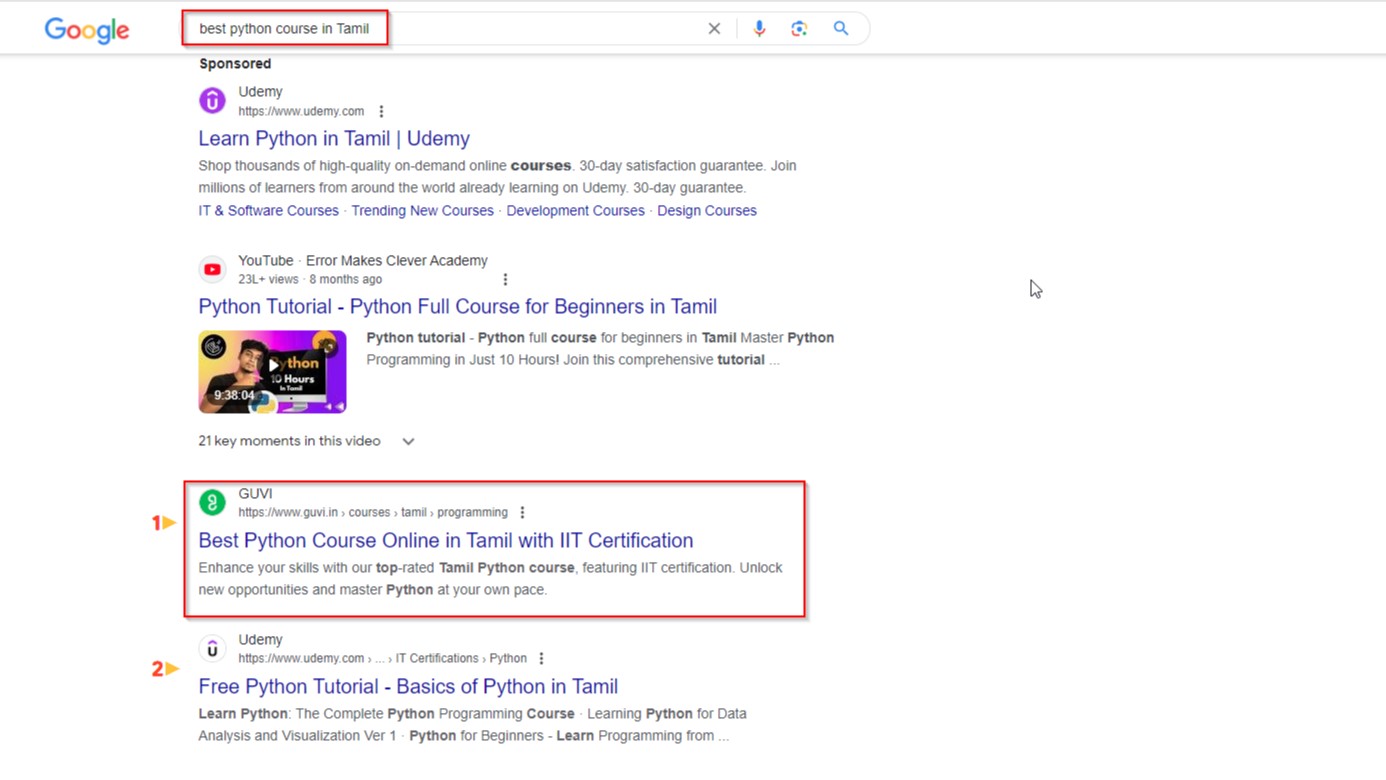
Task: Click the Udemy favicon on the sponsored result
Action: (211, 100)
